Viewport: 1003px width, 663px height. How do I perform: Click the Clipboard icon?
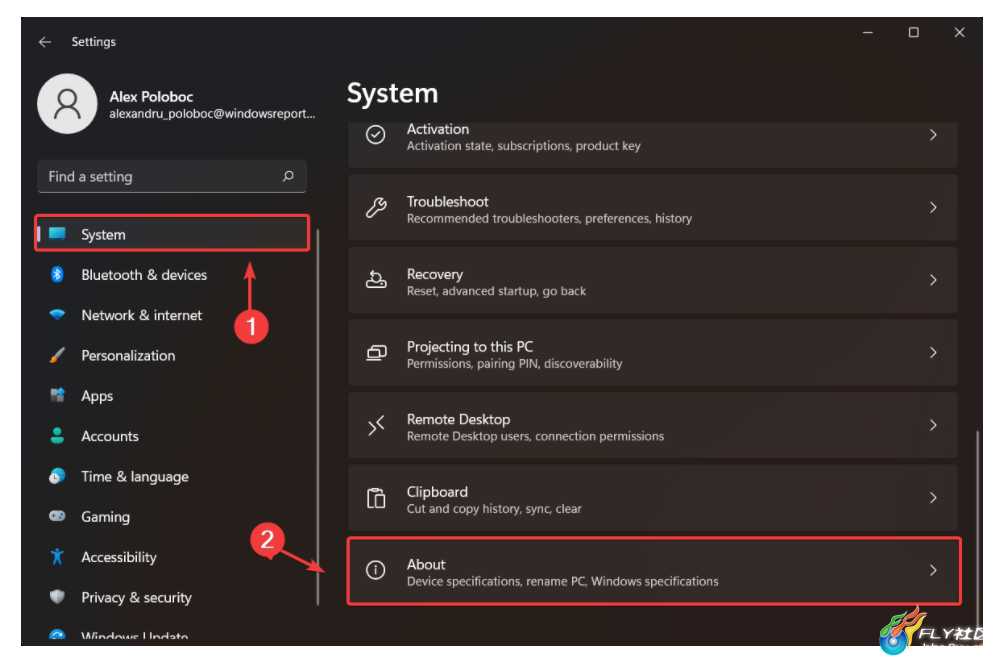[375, 497]
